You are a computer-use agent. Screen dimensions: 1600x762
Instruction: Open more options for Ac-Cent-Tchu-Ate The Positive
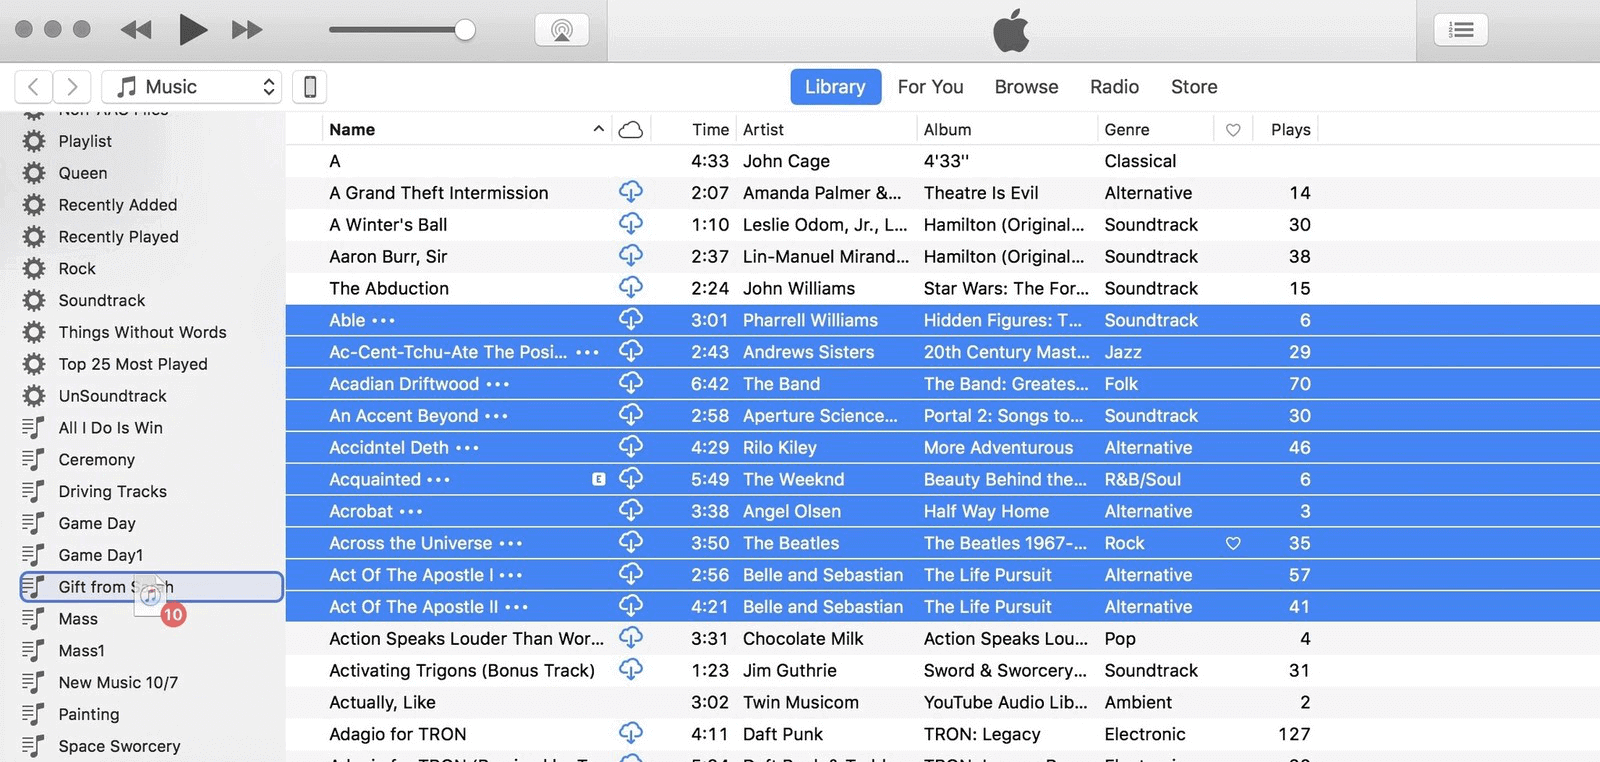pyautogui.click(x=588, y=353)
